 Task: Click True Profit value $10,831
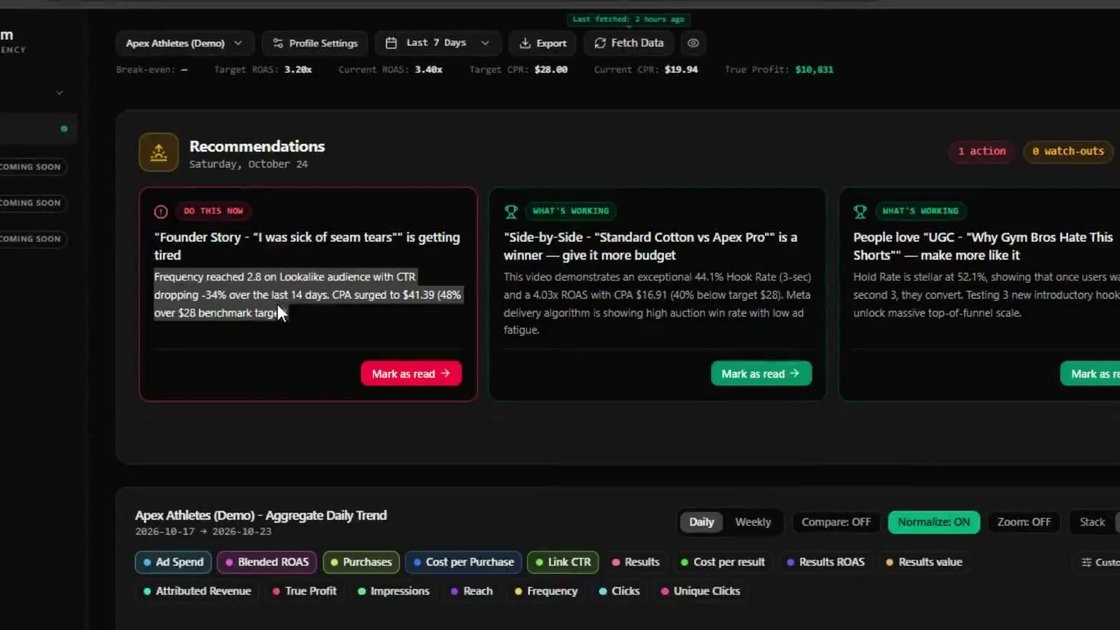click(x=814, y=69)
